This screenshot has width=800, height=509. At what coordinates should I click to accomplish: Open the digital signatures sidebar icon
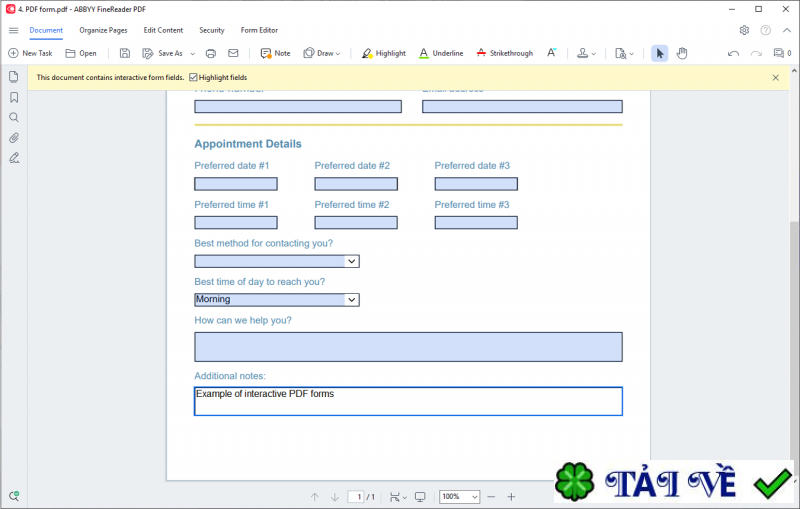pyautogui.click(x=14, y=158)
